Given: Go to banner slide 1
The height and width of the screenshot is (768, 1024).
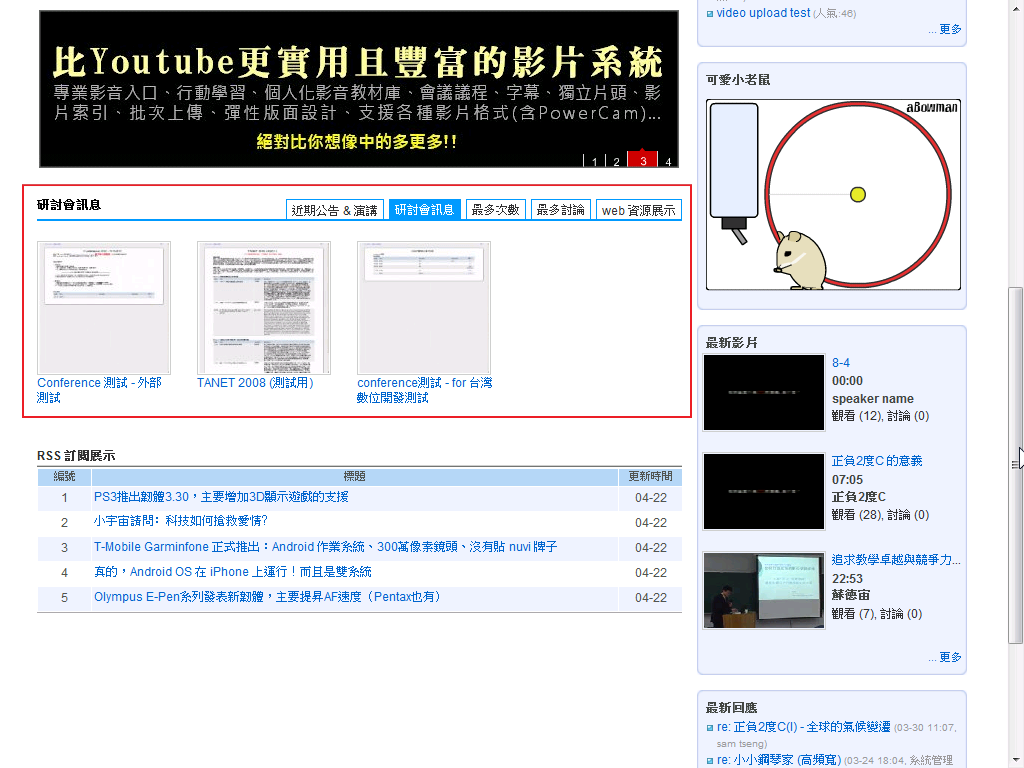Looking at the screenshot, I should [x=594, y=161].
